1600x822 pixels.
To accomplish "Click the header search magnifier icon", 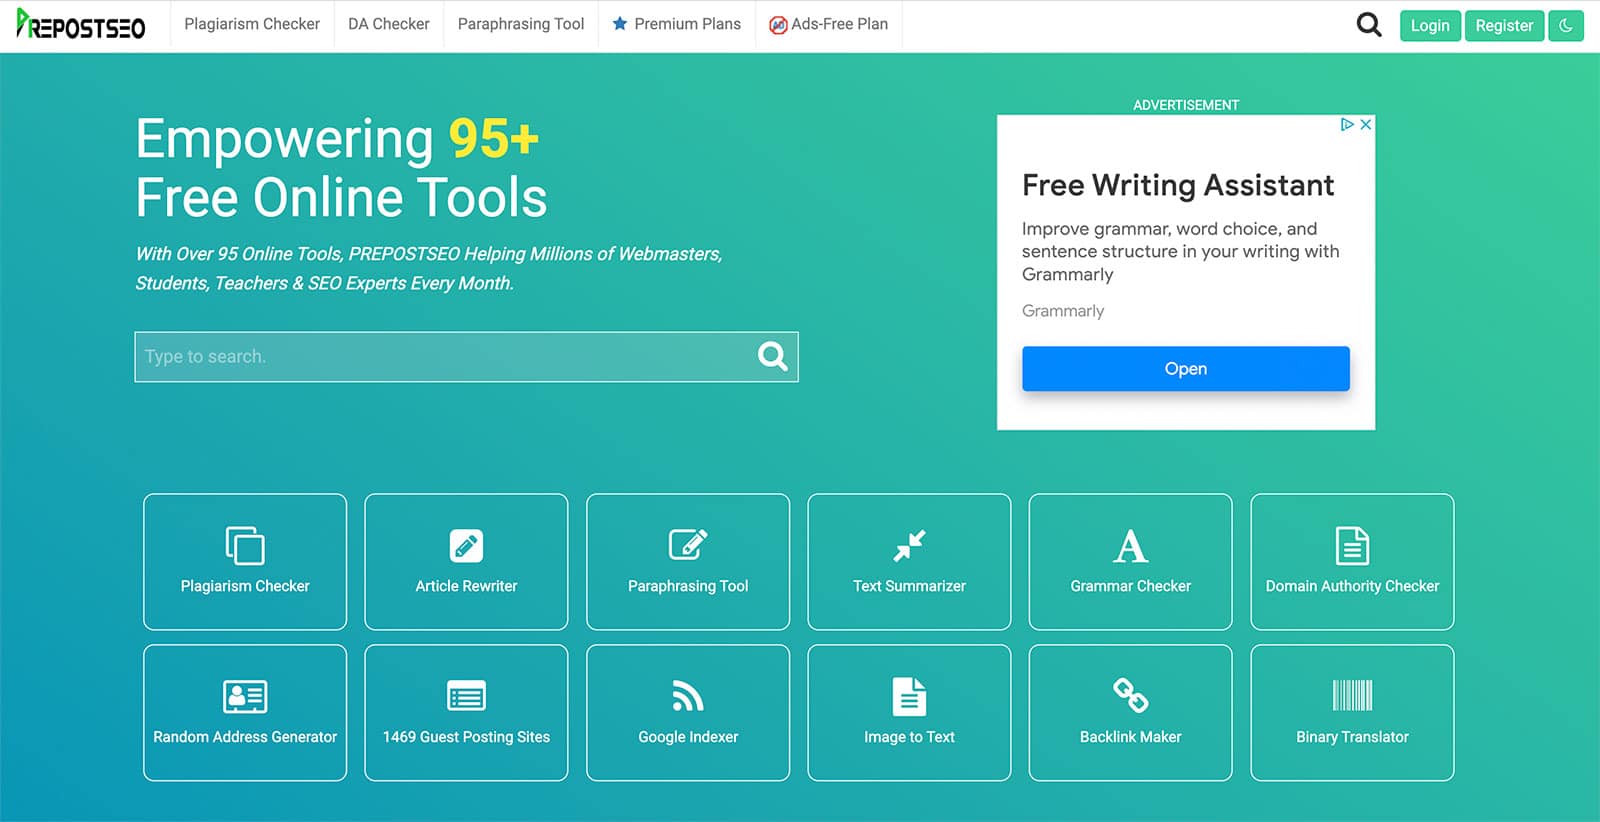I will (x=1369, y=24).
